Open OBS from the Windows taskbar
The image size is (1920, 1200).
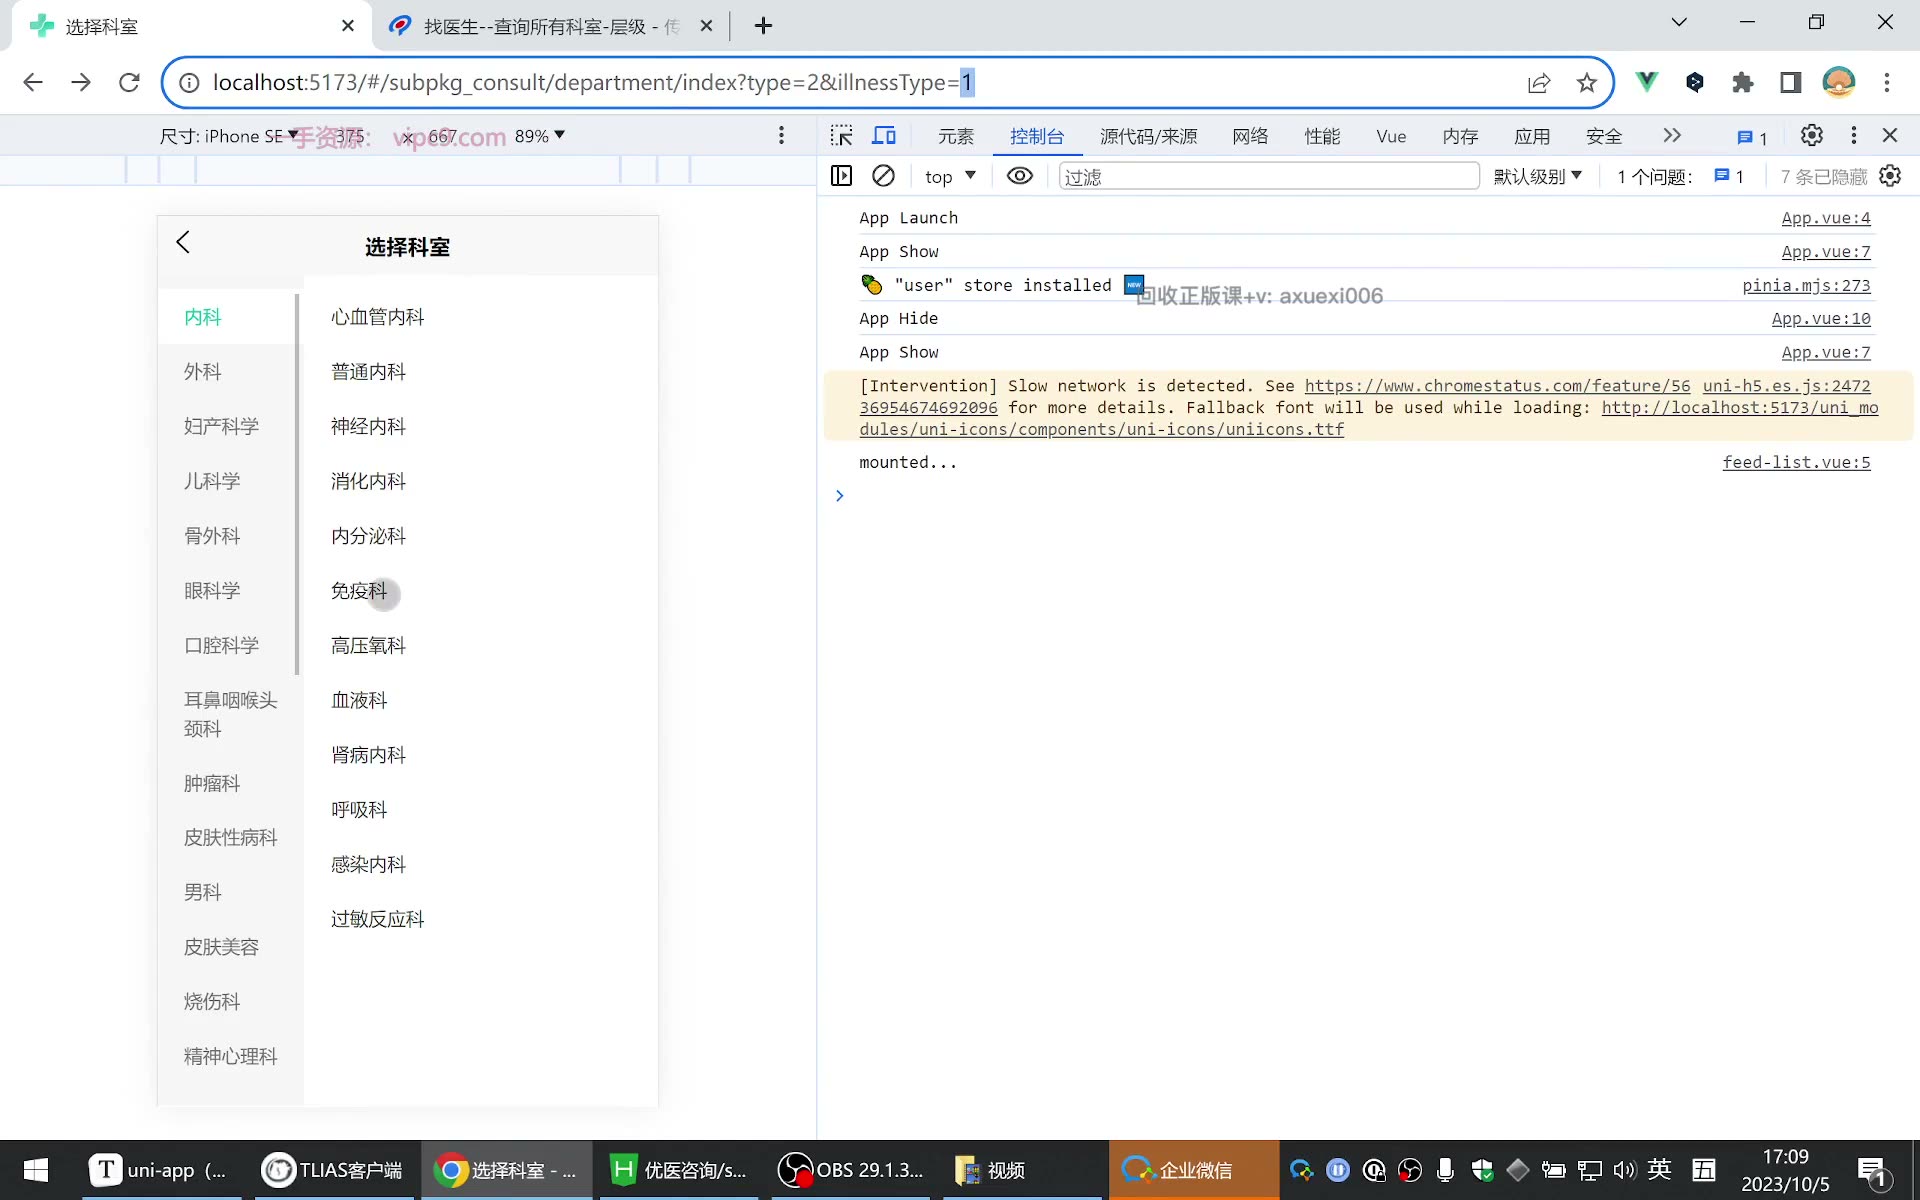click(x=852, y=1170)
